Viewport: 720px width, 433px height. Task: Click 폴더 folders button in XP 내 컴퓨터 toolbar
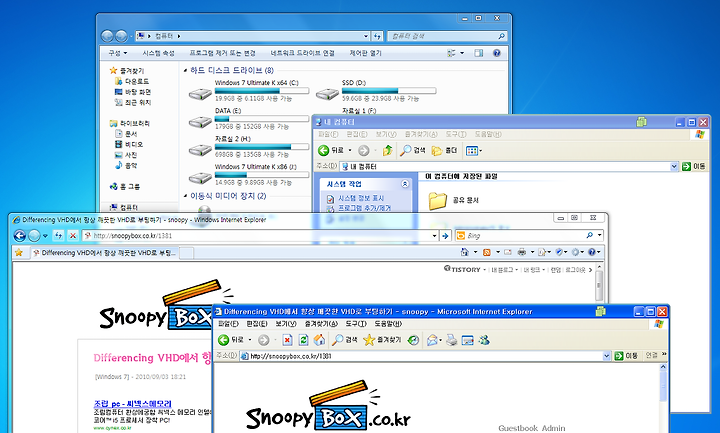click(444, 150)
